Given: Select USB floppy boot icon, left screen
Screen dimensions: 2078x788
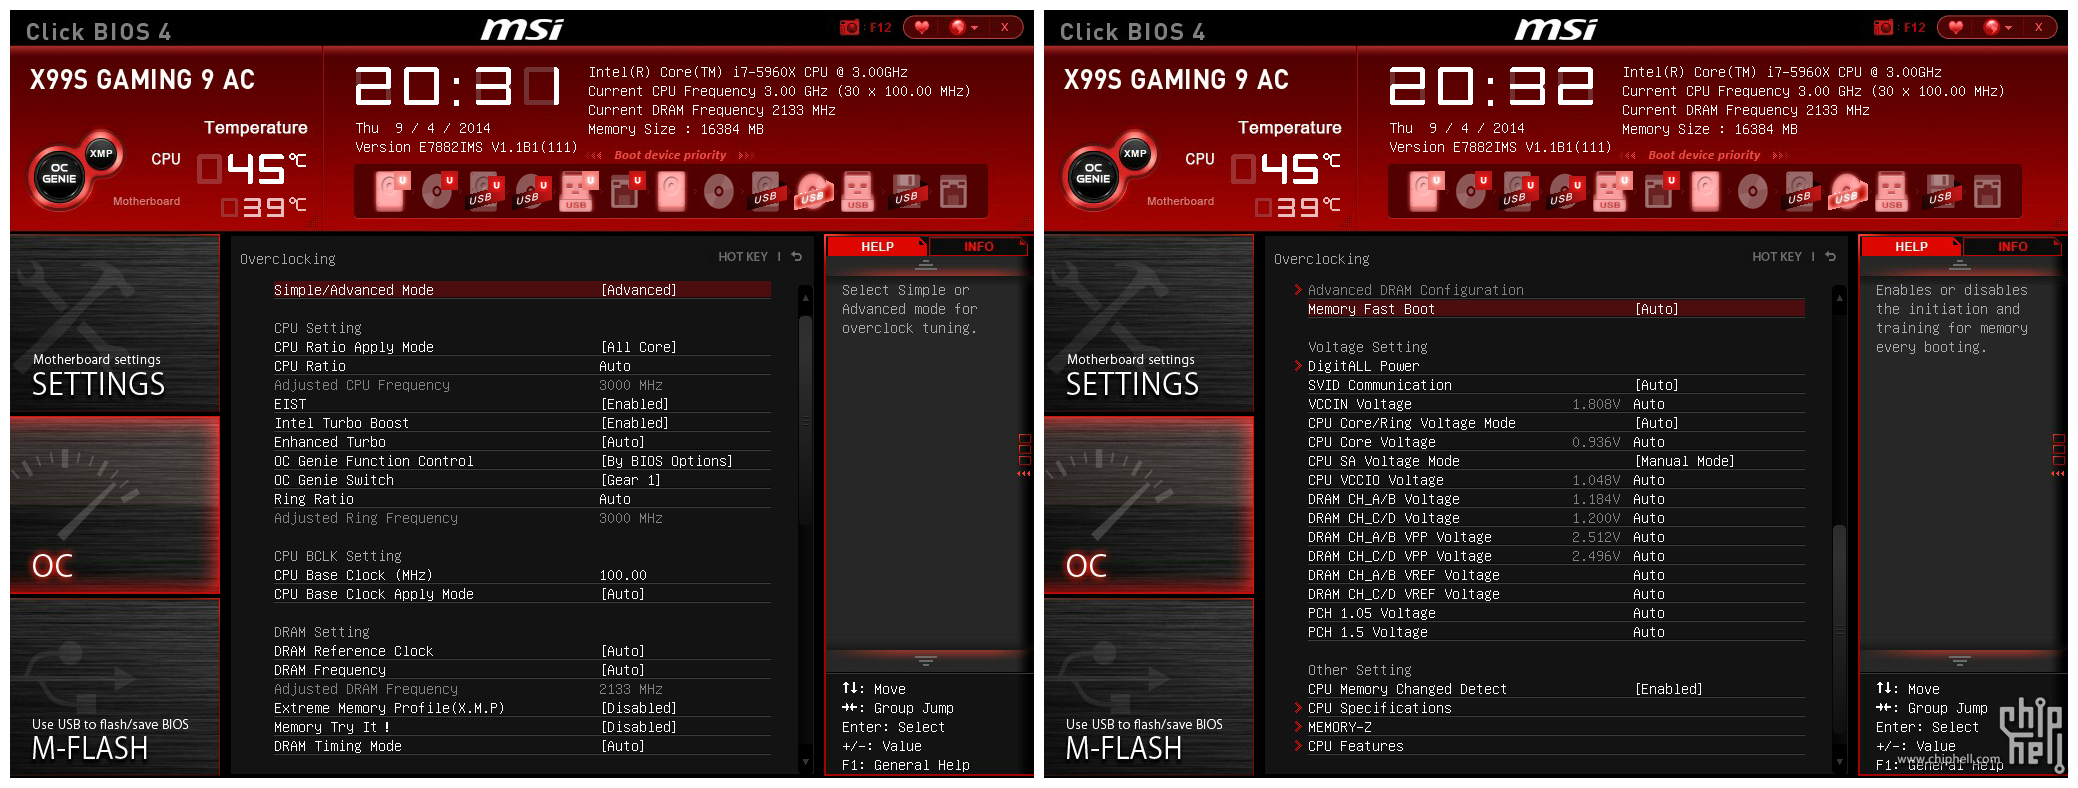Looking at the screenshot, I should (906, 191).
